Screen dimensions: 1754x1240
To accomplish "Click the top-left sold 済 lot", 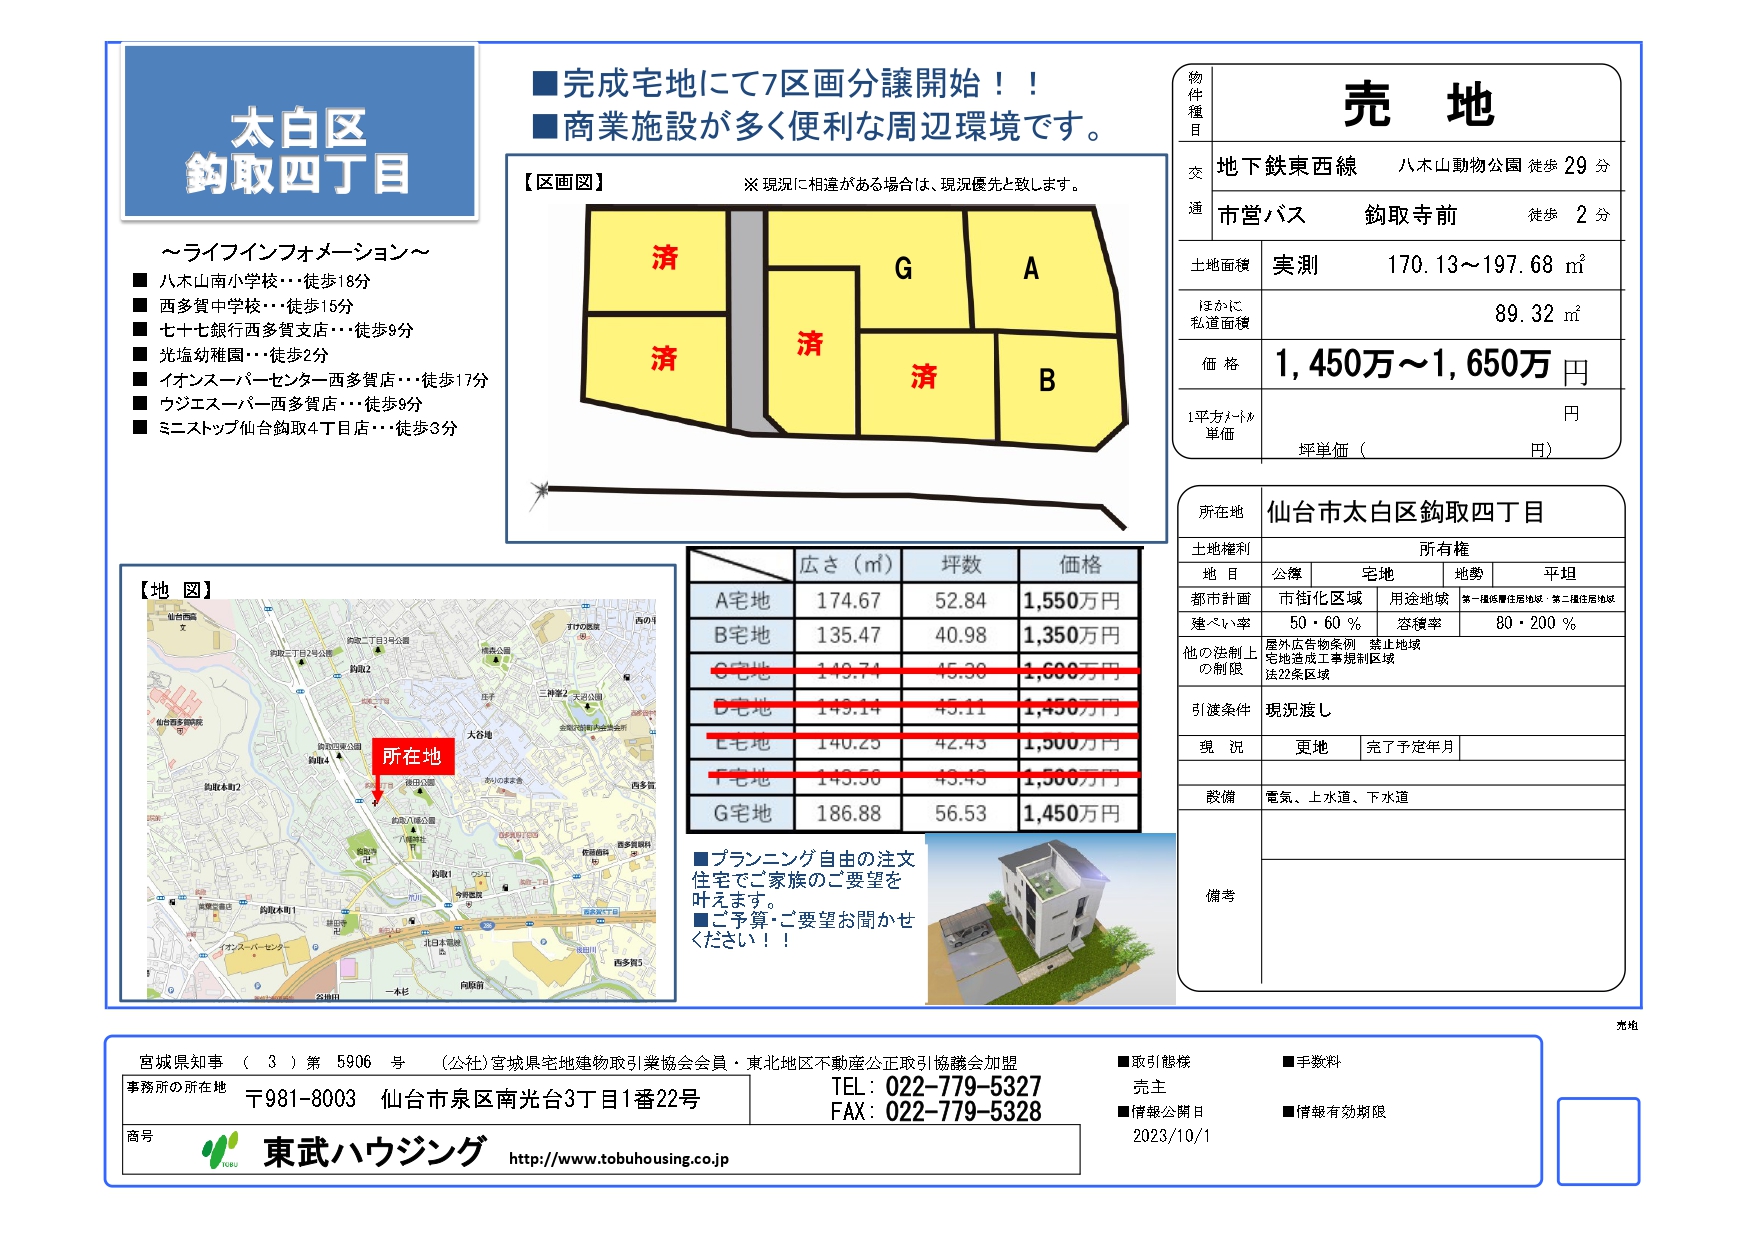I will click(x=664, y=258).
